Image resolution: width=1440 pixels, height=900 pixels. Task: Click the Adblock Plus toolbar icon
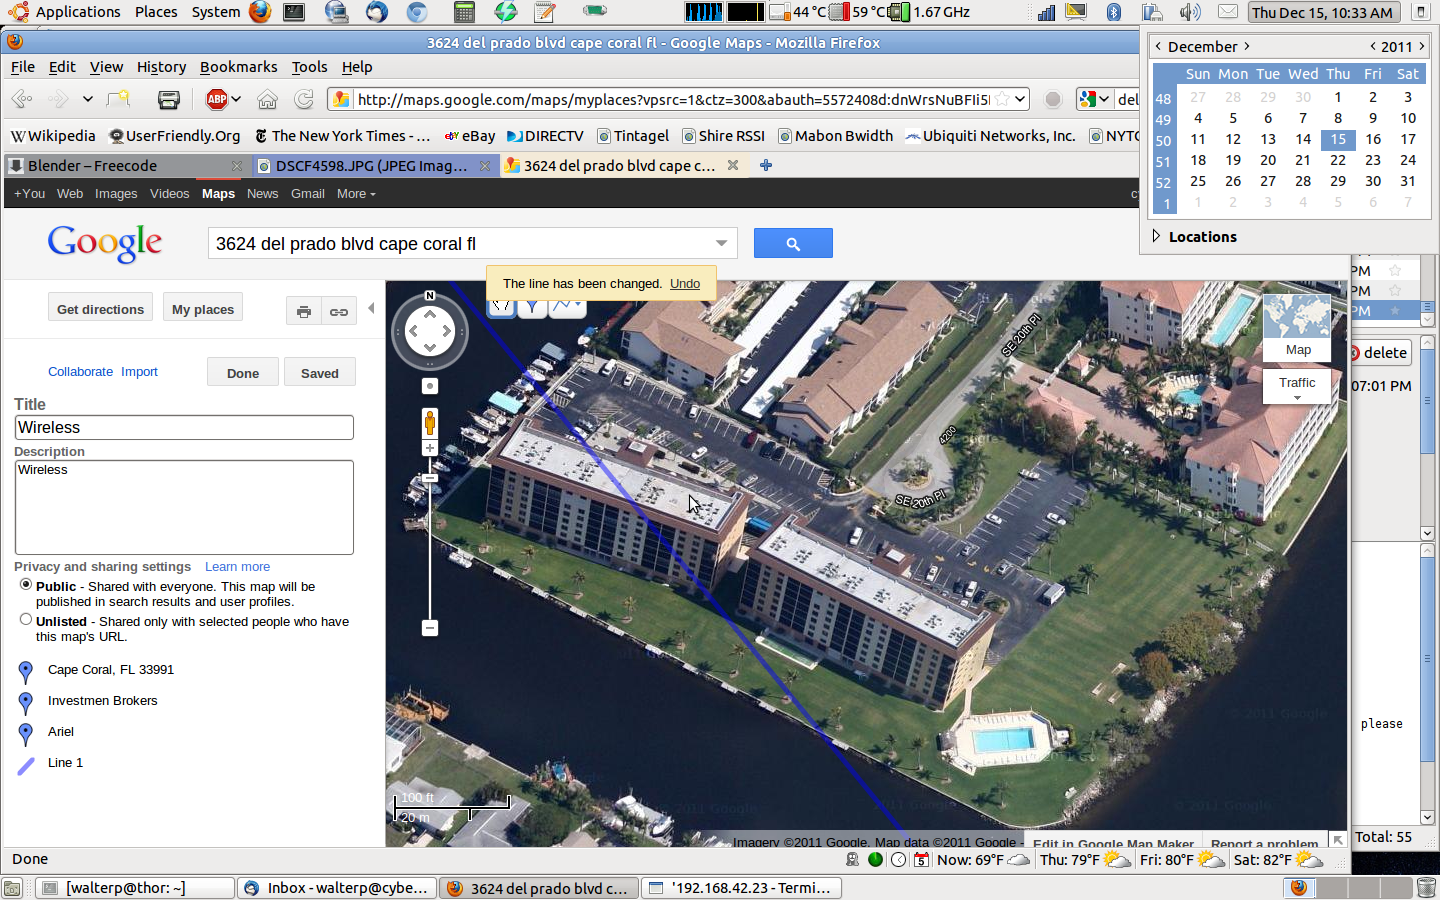point(217,99)
